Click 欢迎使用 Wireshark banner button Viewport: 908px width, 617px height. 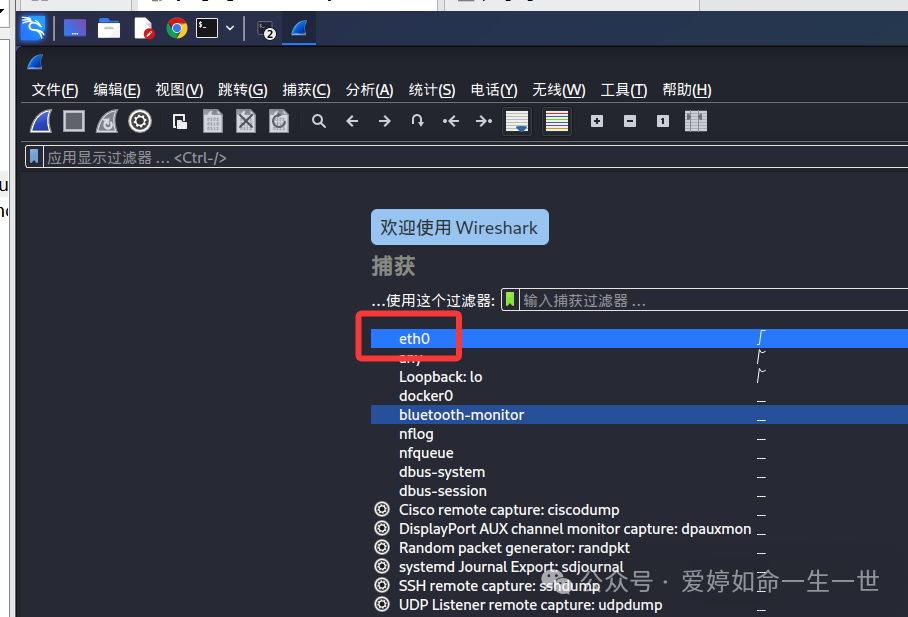pyautogui.click(x=460, y=227)
